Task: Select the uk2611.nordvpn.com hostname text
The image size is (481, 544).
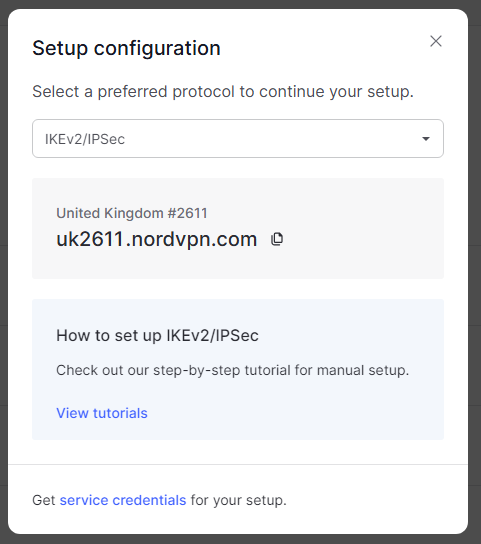Action: 157,239
